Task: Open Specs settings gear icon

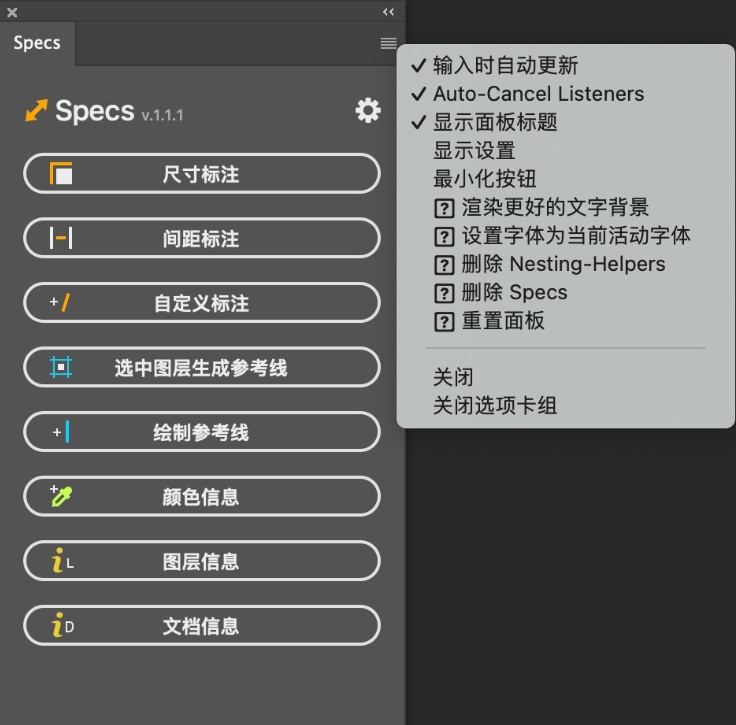Action: [368, 111]
